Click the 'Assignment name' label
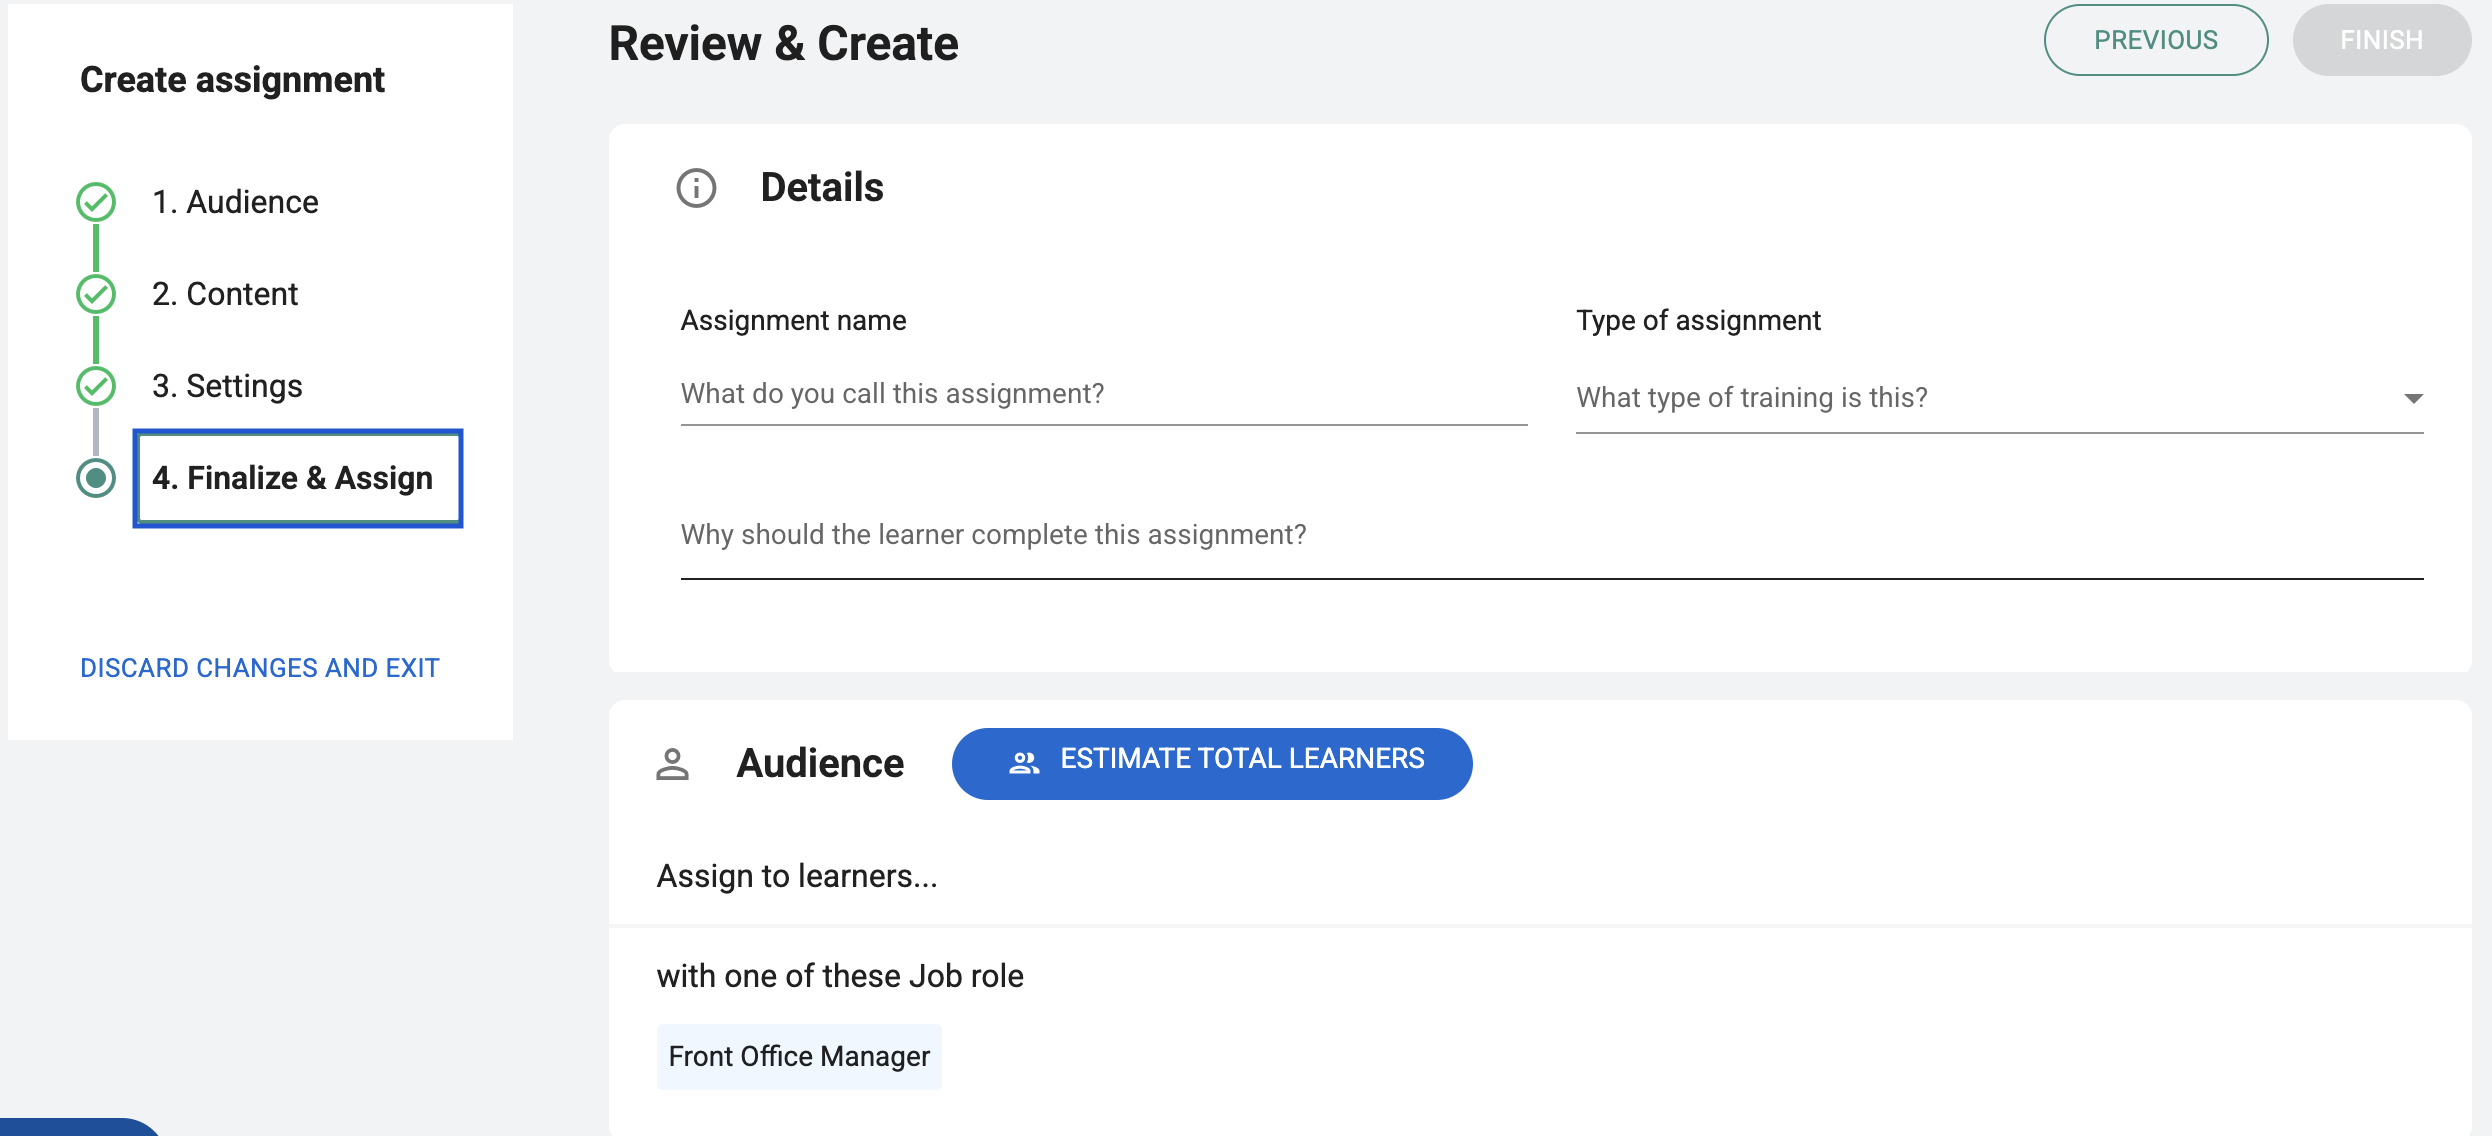This screenshot has height=1136, width=2492. coord(793,320)
